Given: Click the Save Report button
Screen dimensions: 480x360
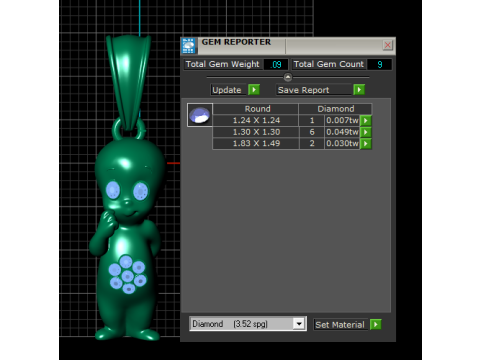Looking at the screenshot, I should coord(314,90).
